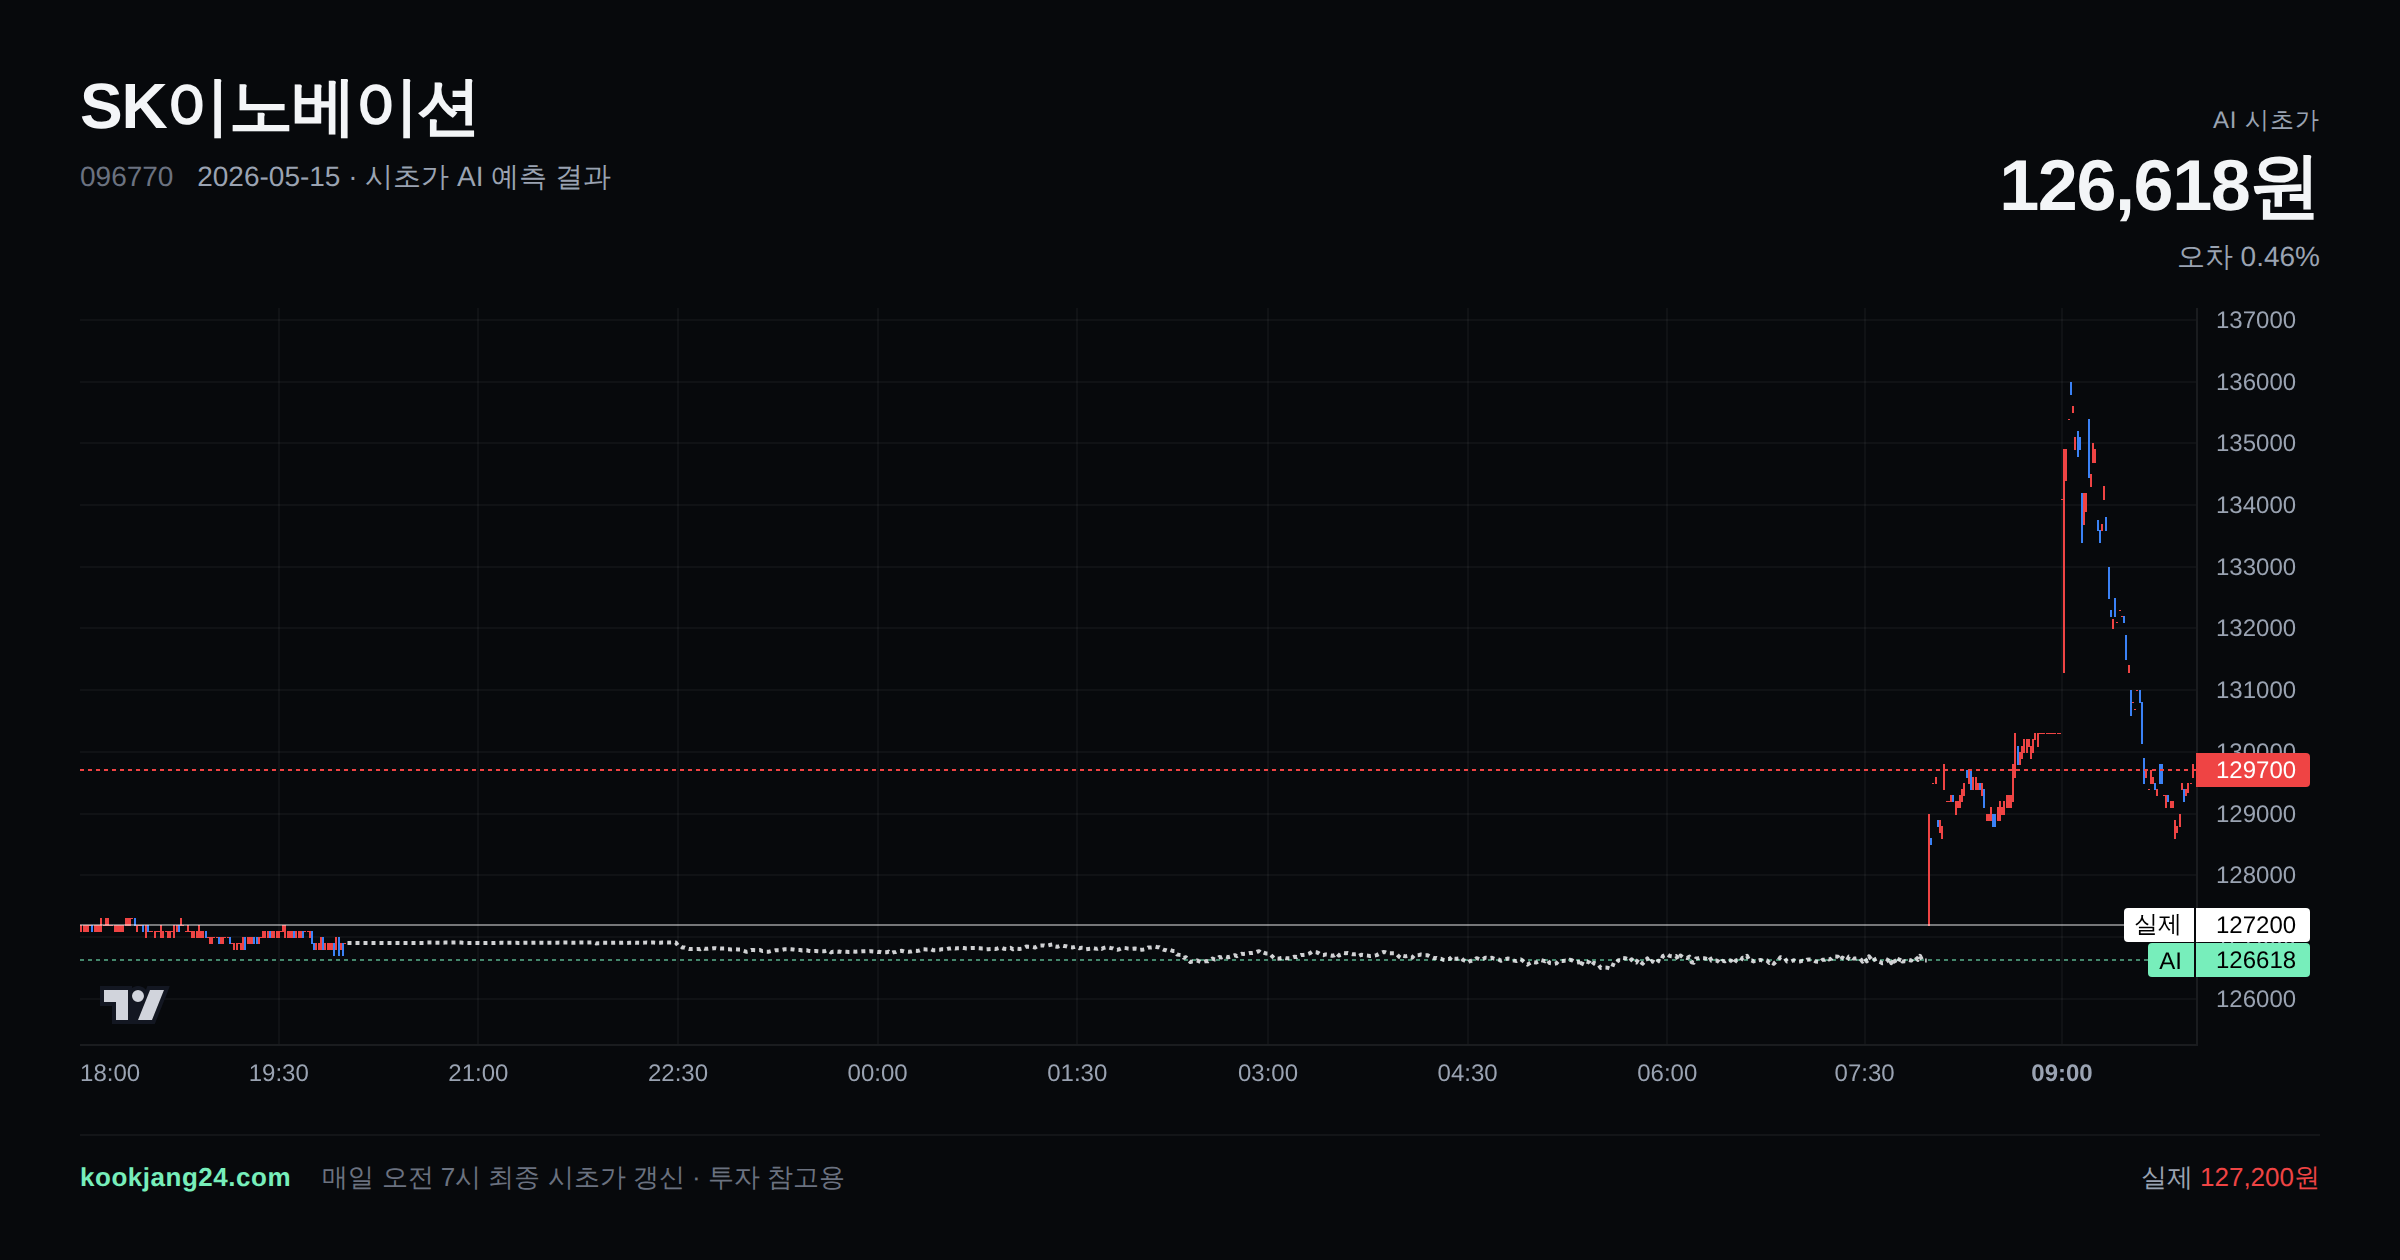2400x1260 pixels.
Task: Click the 132000 price axis label
Action: pyautogui.click(x=2255, y=628)
